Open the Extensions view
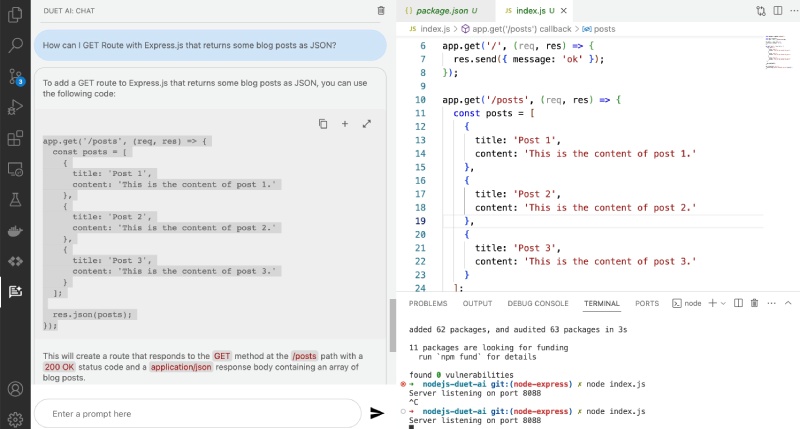This screenshot has height=429, width=800. [x=15, y=138]
